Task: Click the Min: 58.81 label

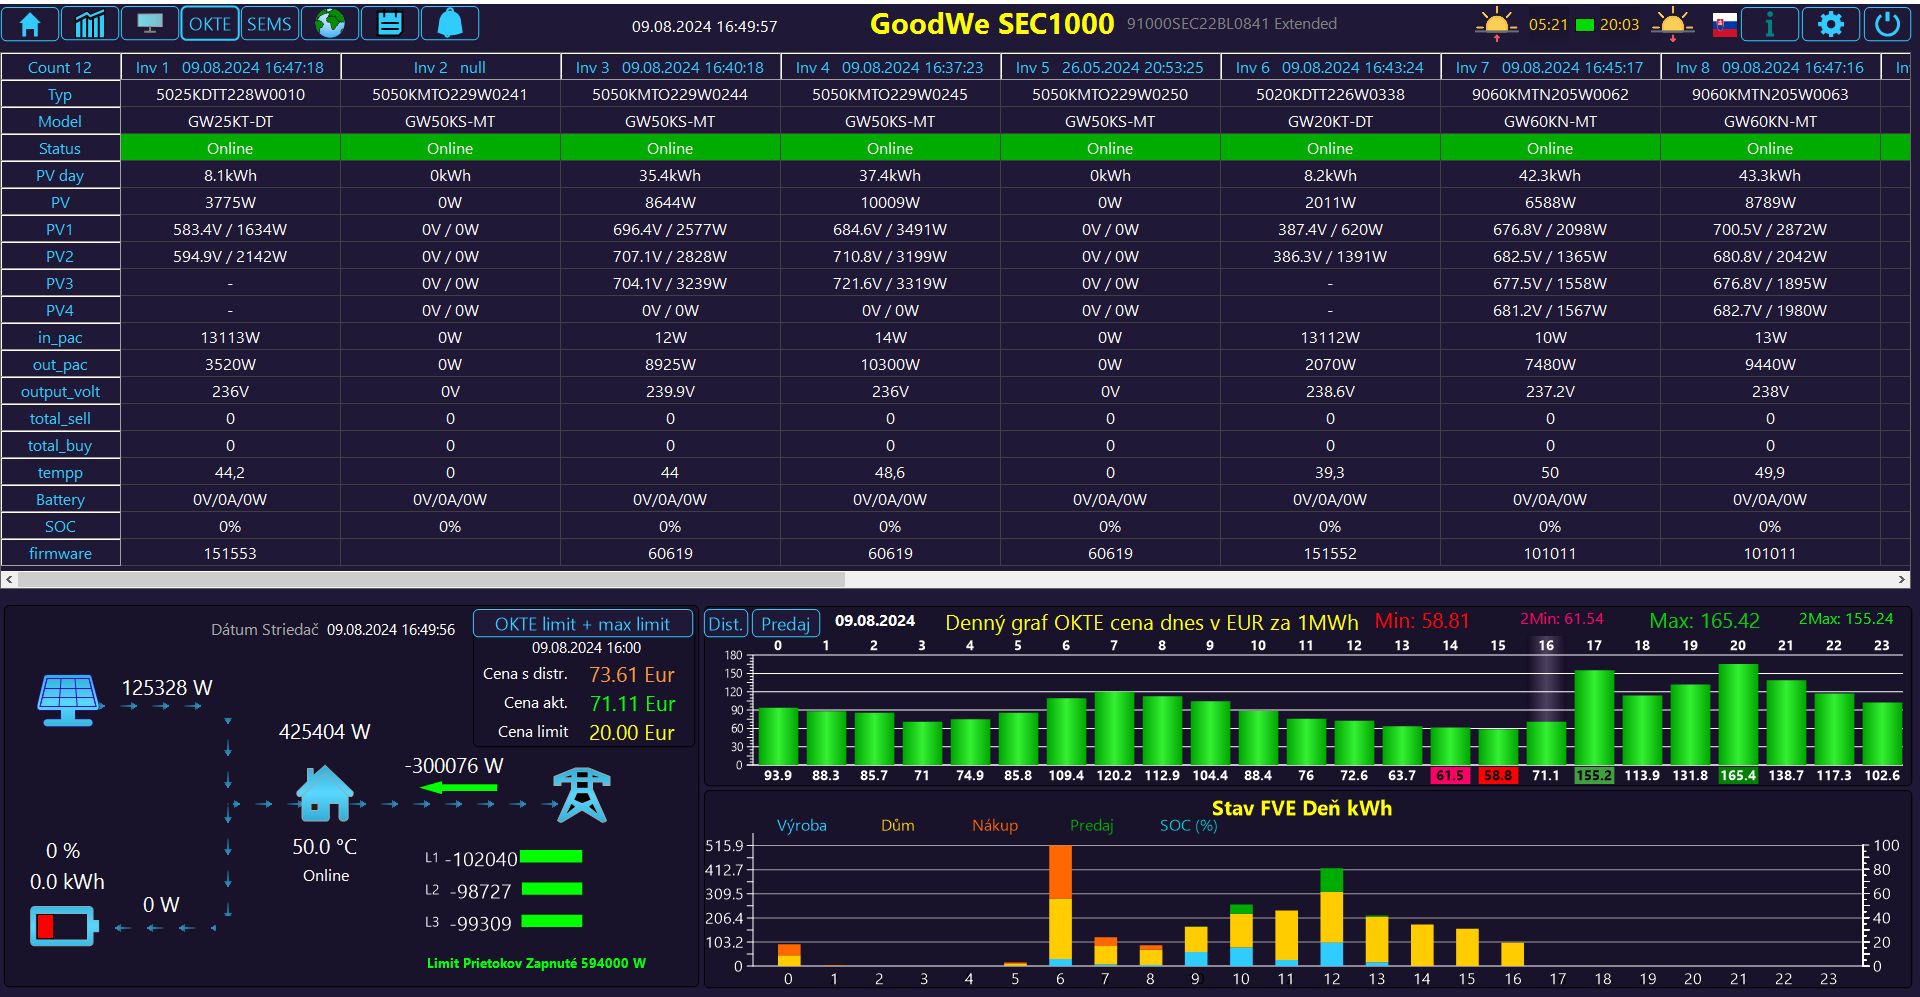Action: [1422, 621]
